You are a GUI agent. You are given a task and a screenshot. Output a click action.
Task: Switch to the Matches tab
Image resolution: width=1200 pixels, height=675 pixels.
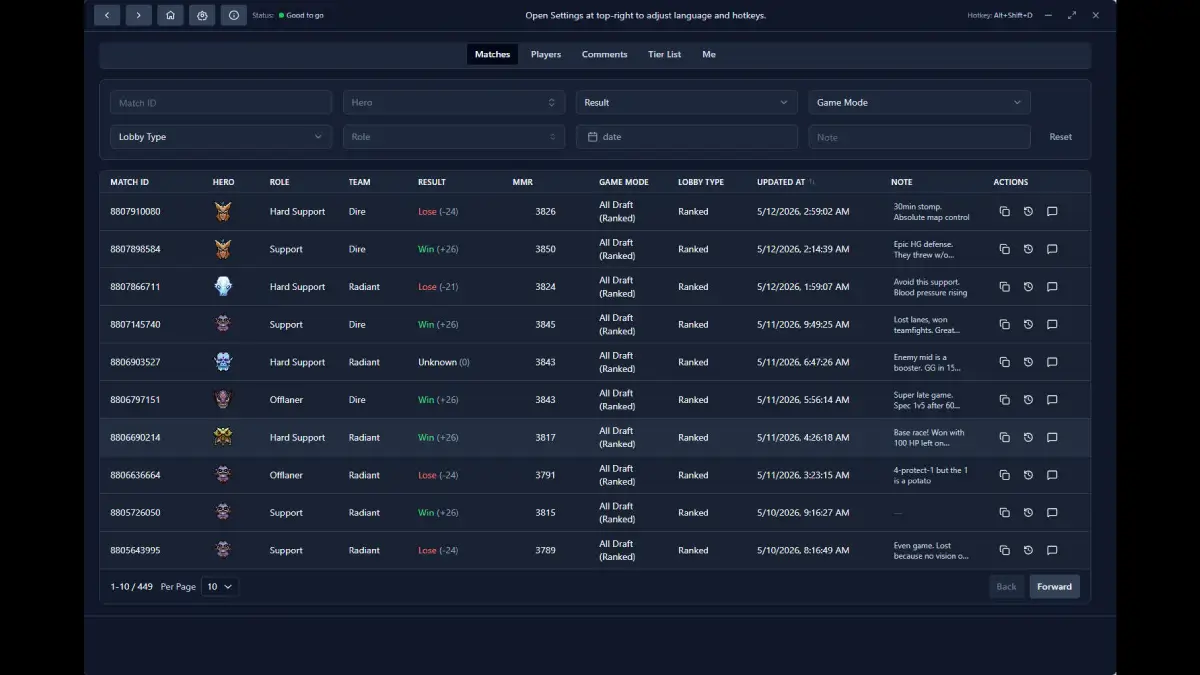(492, 54)
